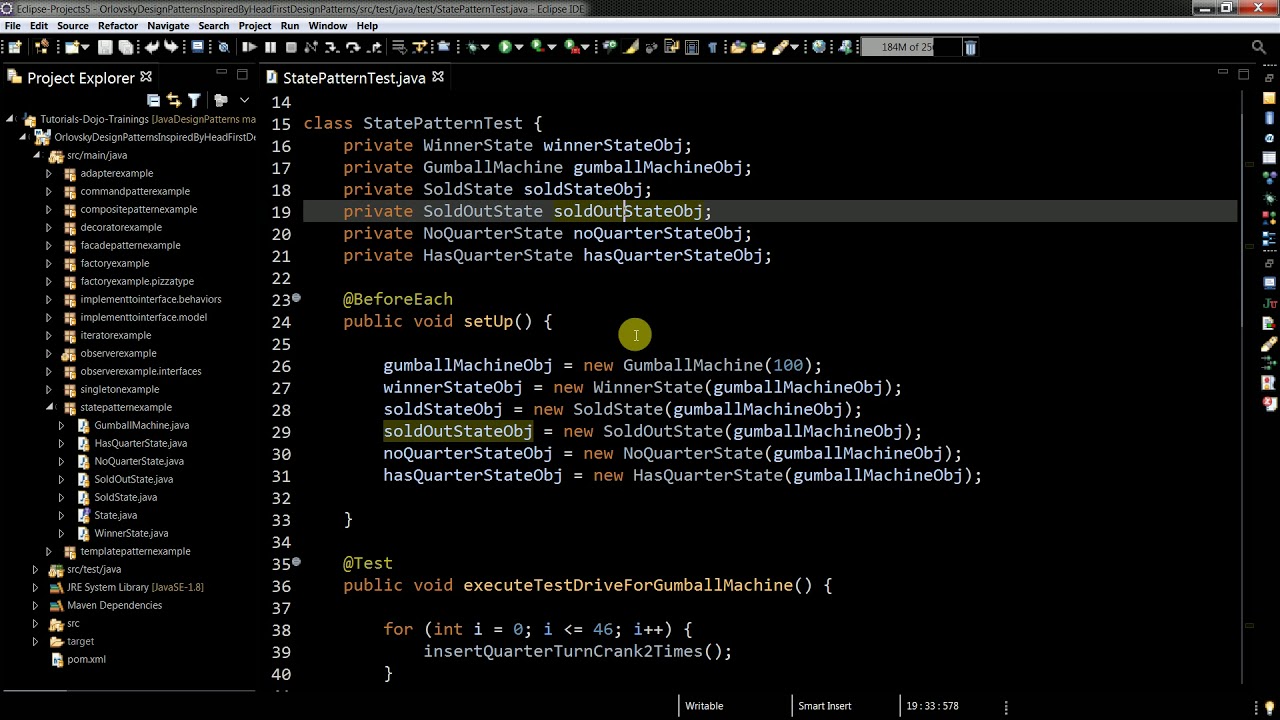Maximize the editor area
This screenshot has height=720, width=1280.
[1244, 74]
